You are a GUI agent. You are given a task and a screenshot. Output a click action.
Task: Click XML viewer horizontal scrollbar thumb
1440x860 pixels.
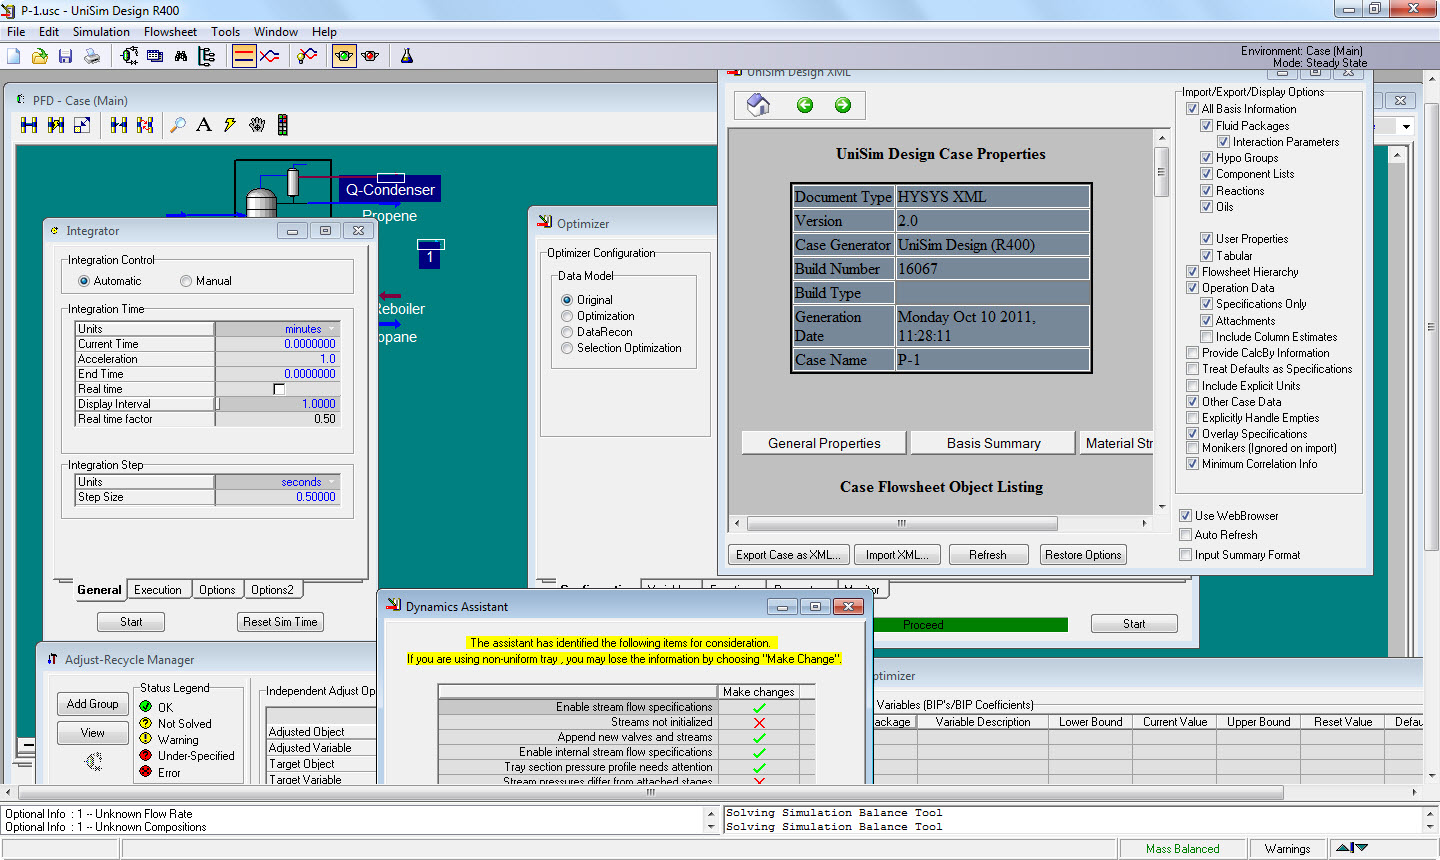pos(902,523)
